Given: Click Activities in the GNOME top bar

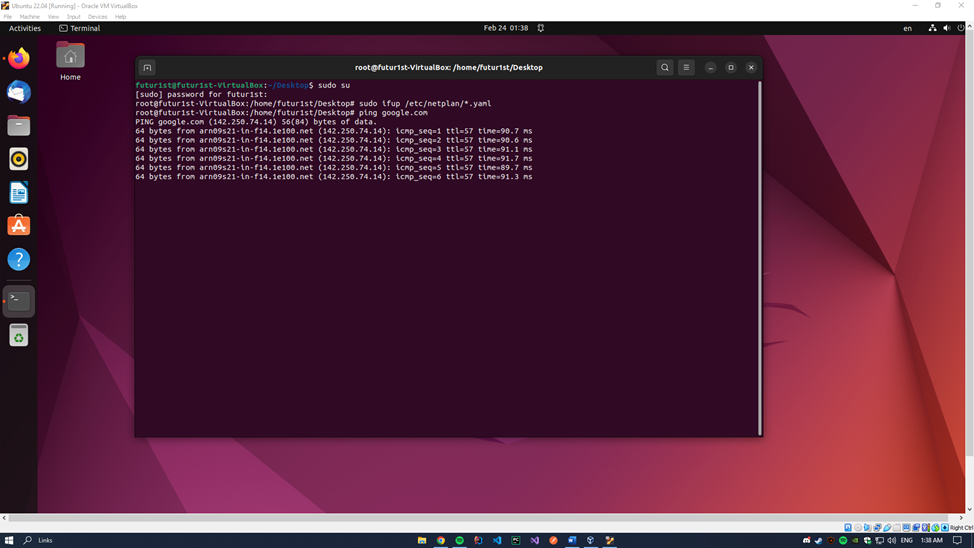Looking at the screenshot, I should pos(25,28).
